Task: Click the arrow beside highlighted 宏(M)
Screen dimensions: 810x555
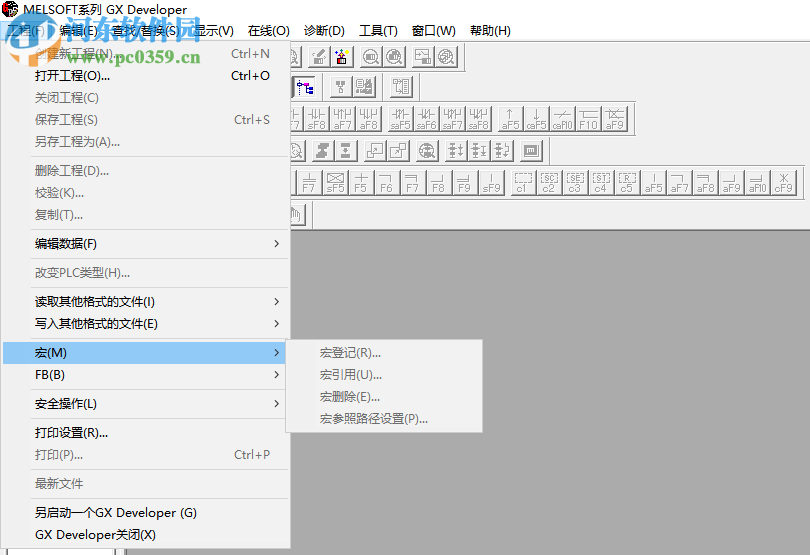Action: pyautogui.click(x=277, y=352)
